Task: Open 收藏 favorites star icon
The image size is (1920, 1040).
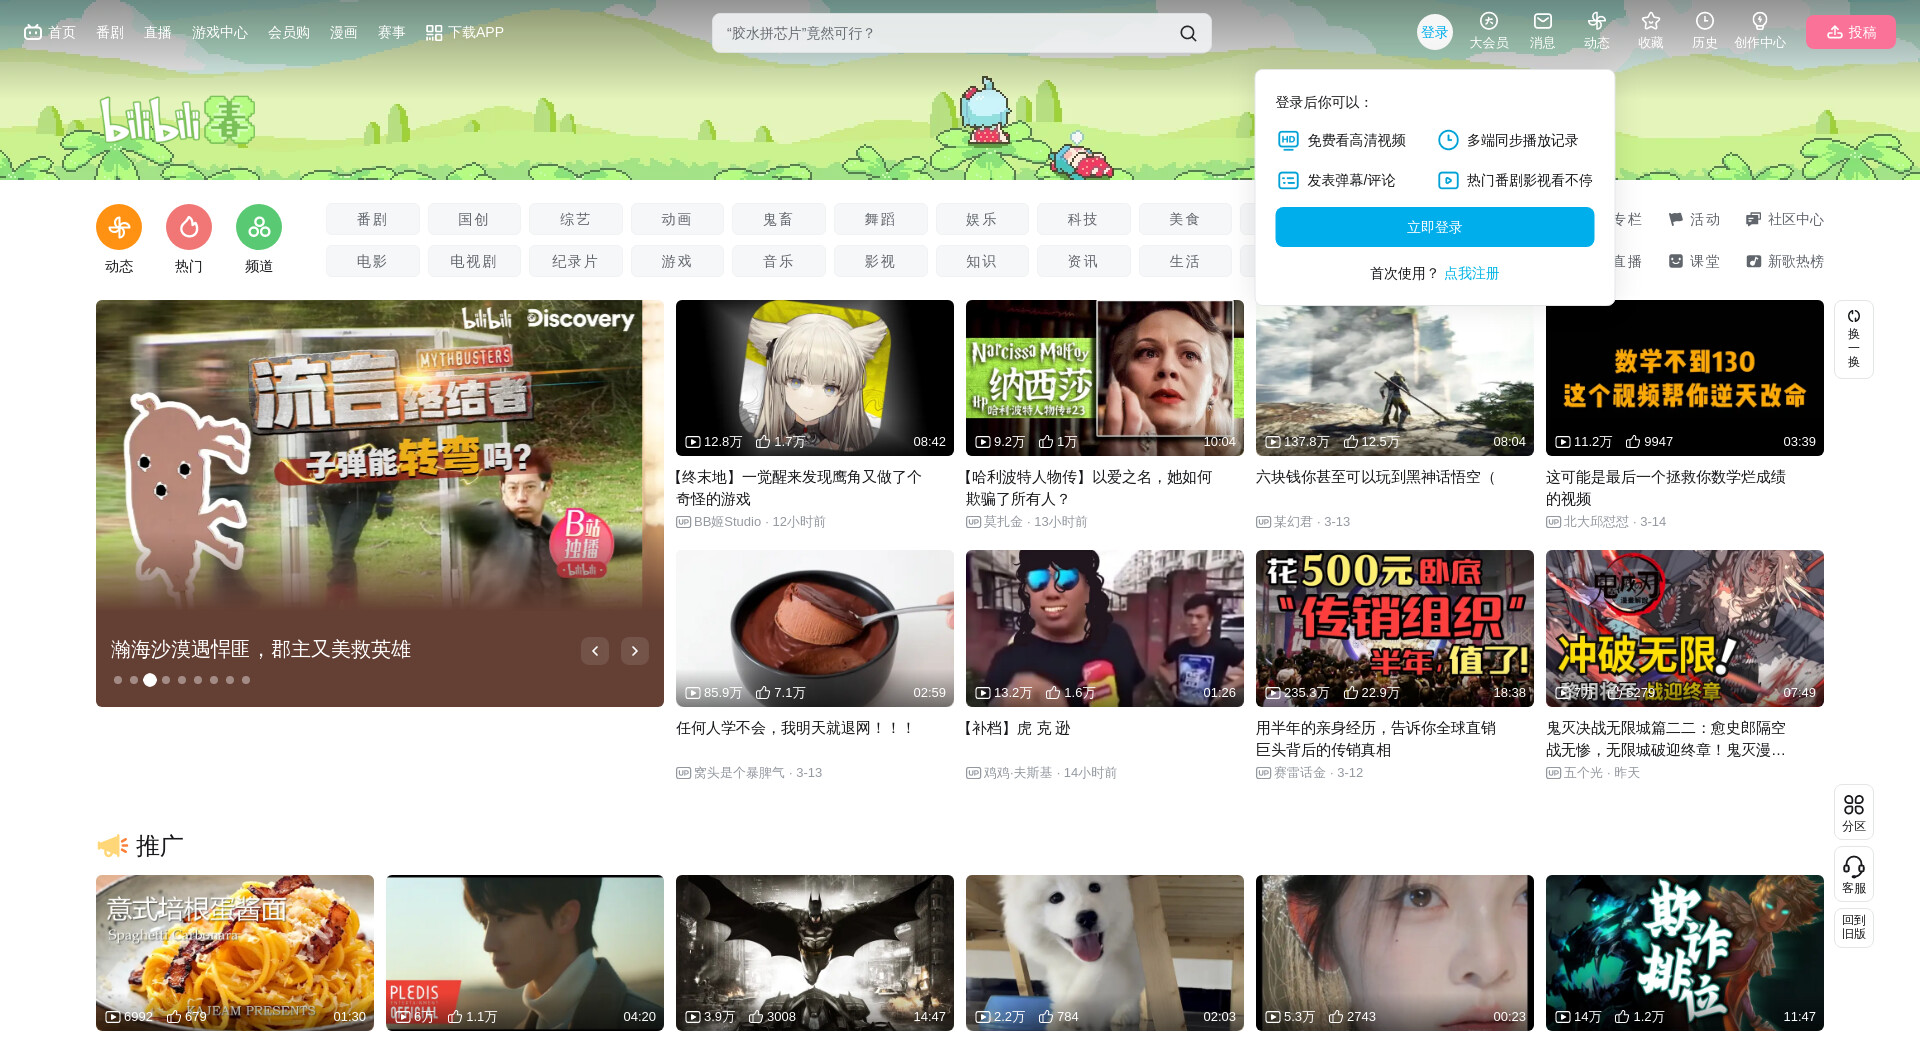Action: (x=1651, y=21)
